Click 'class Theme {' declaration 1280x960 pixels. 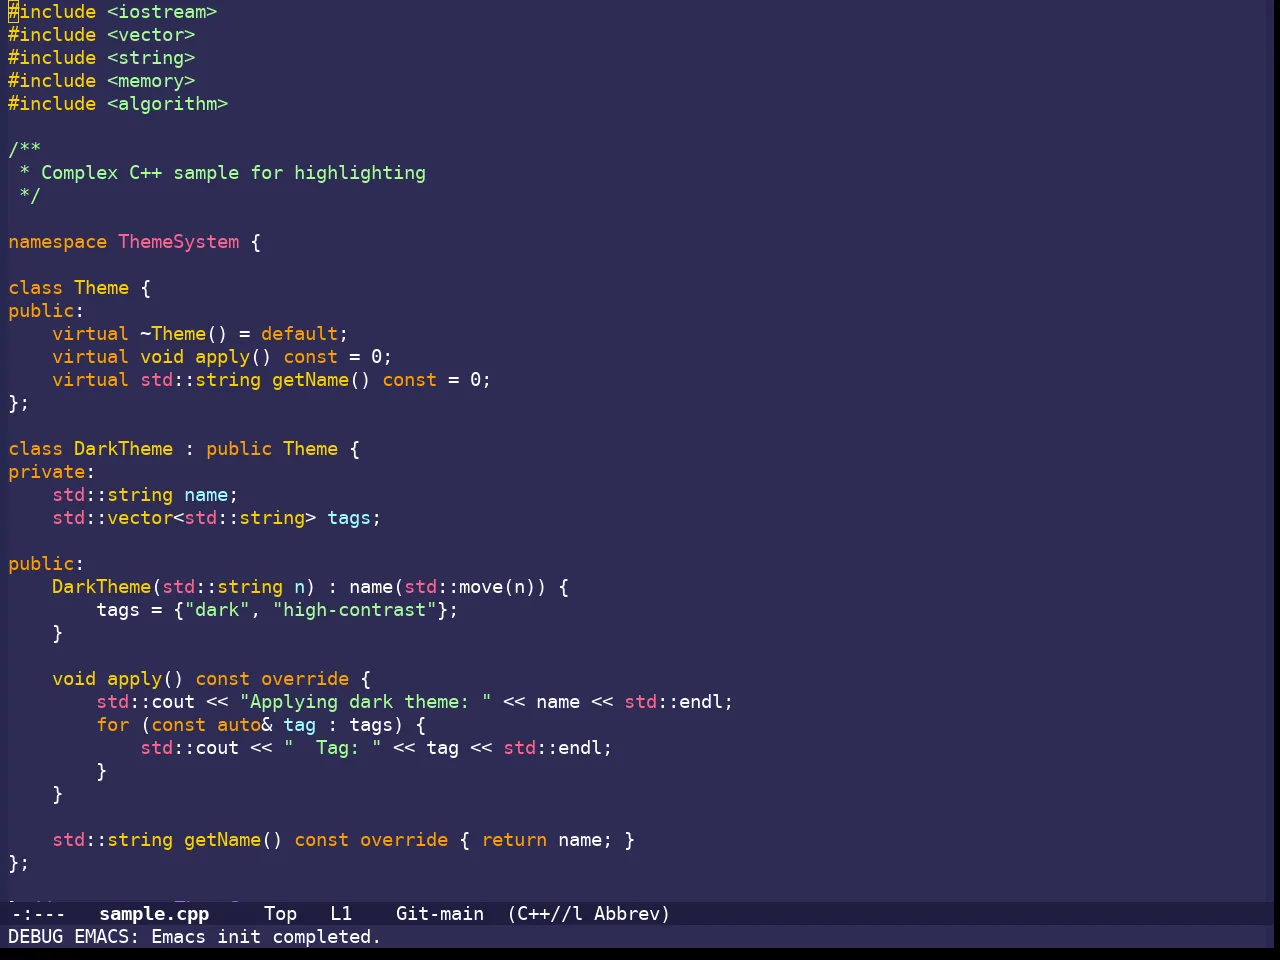click(x=80, y=288)
